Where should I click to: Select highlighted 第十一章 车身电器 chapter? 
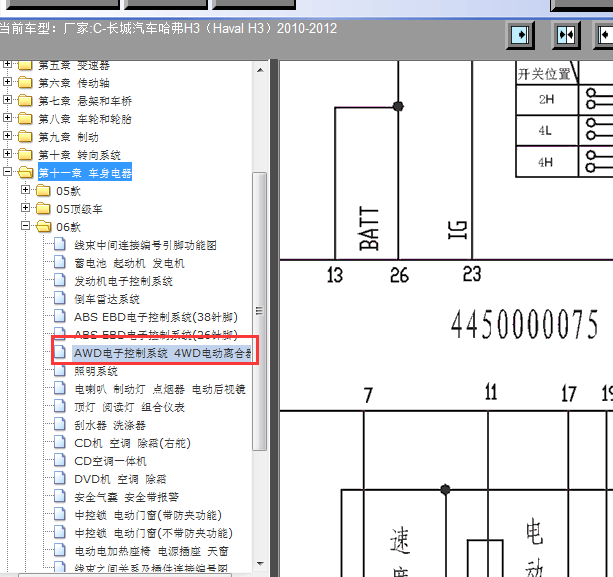point(85,172)
